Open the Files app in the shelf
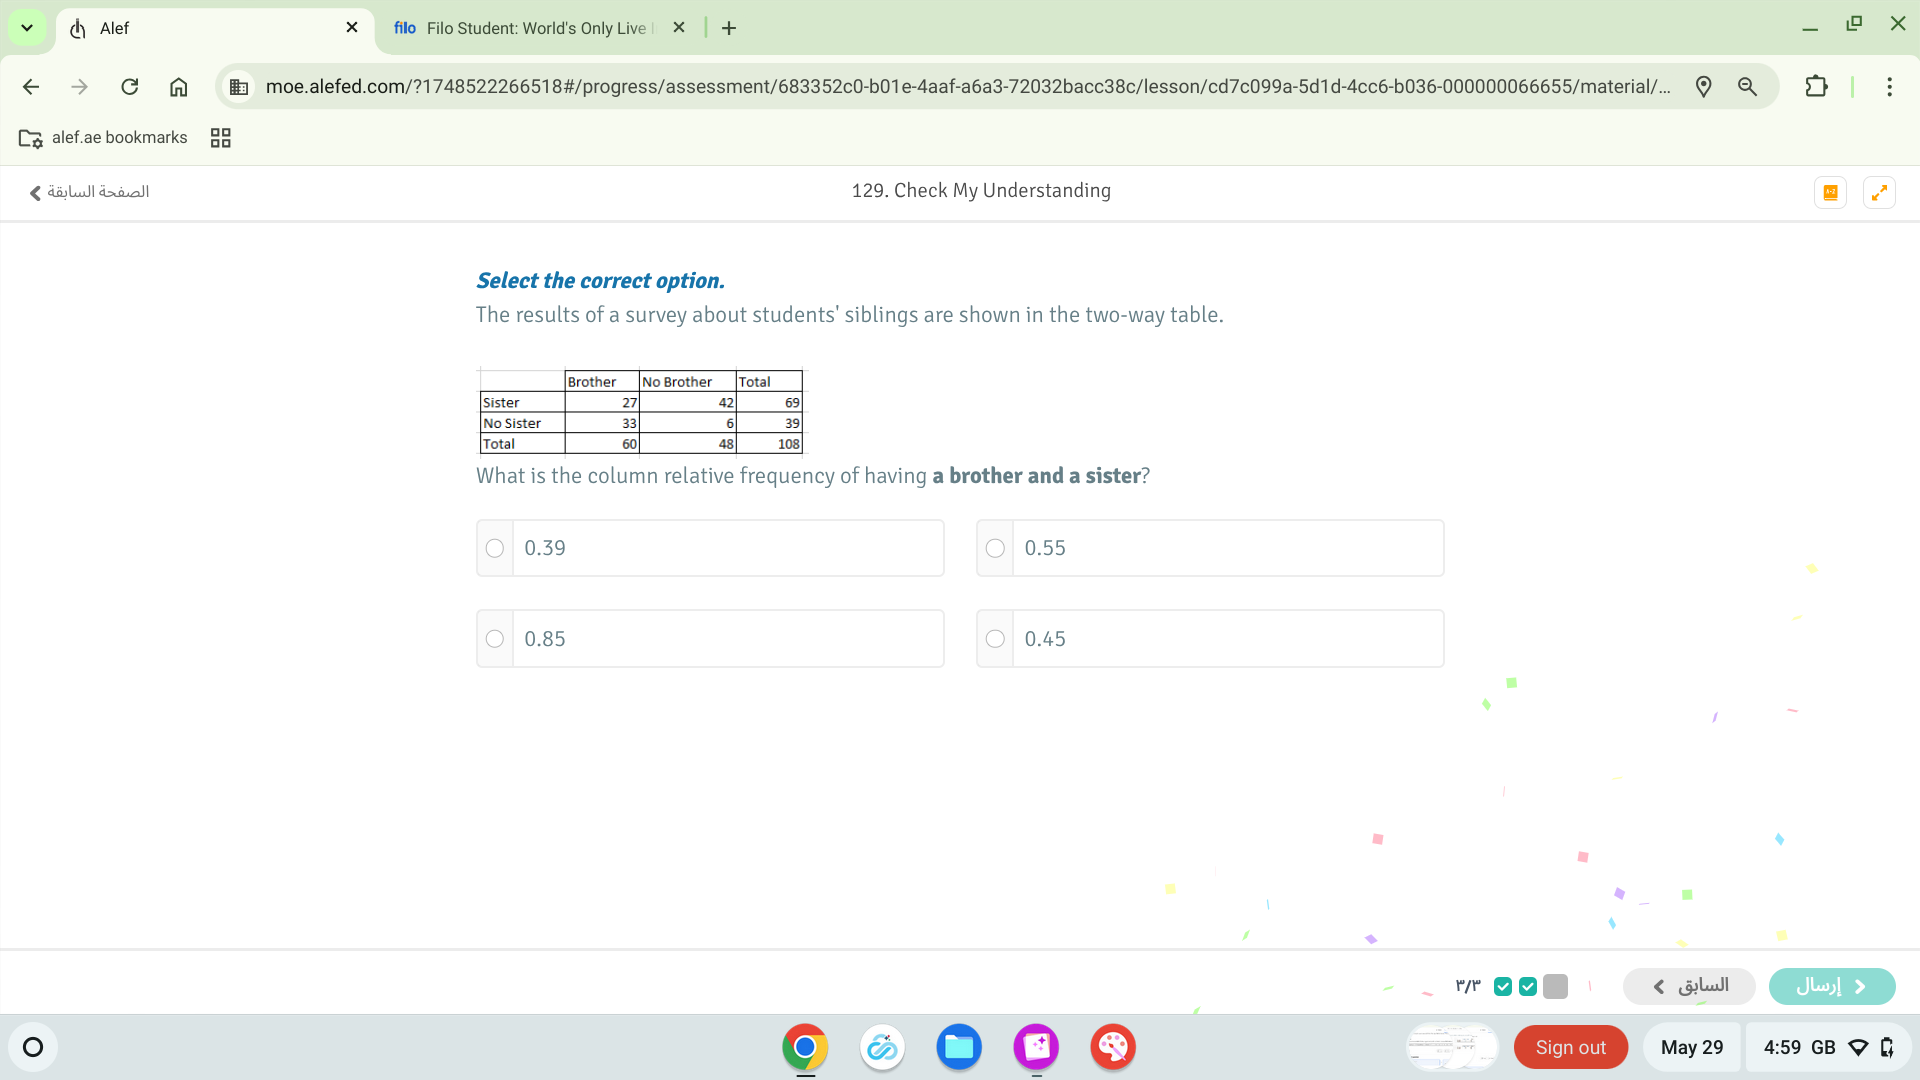The height and width of the screenshot is (1080, 1920). pyautogui.click(x=958, y=1047)
